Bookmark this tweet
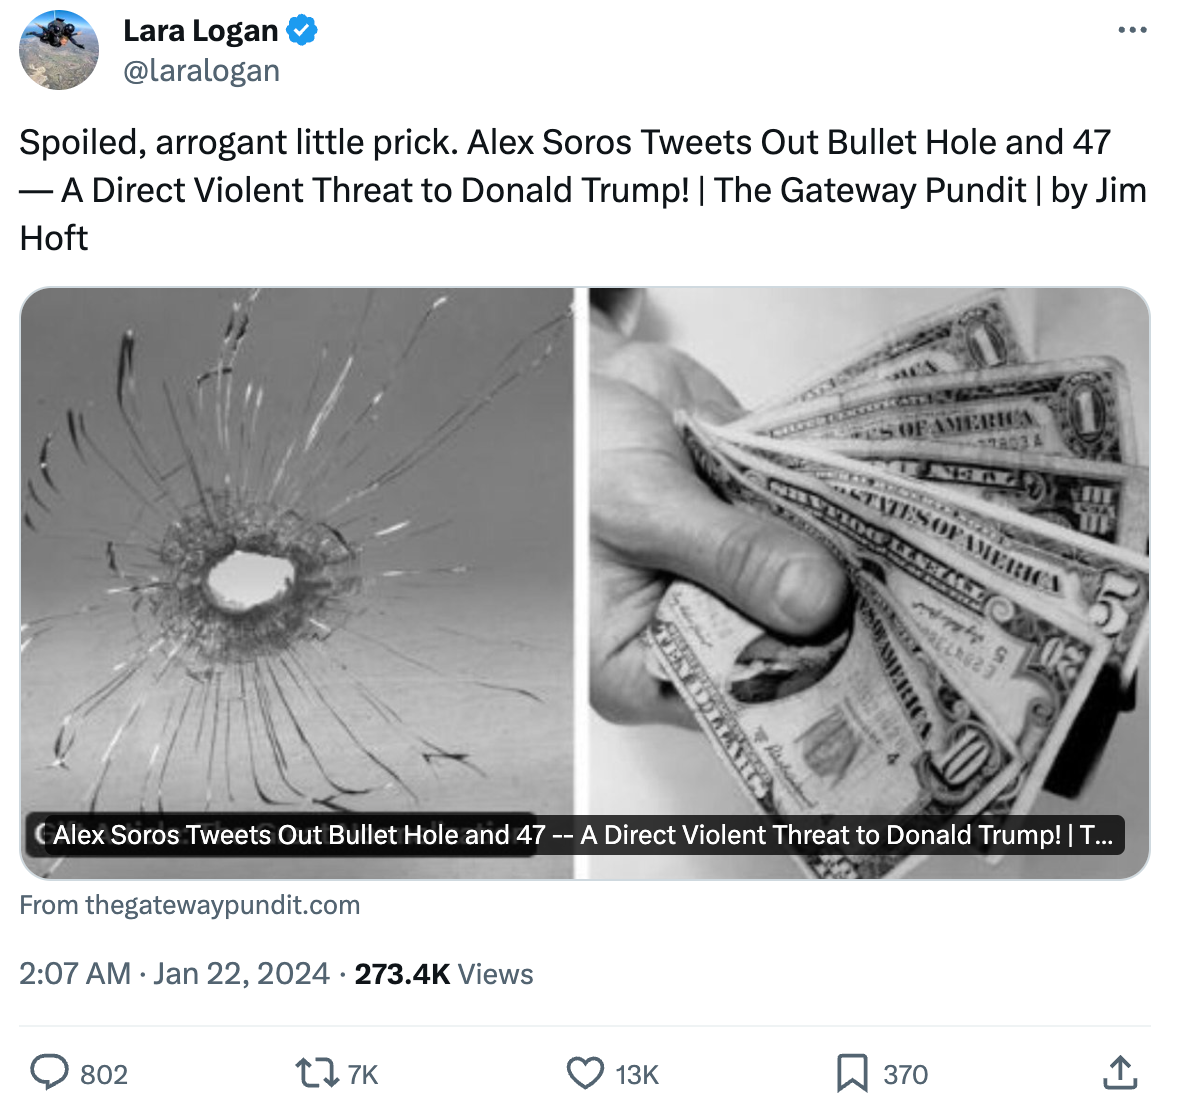The height and width of the screenshot is (1112, 1182). [x=852, y=1073]
